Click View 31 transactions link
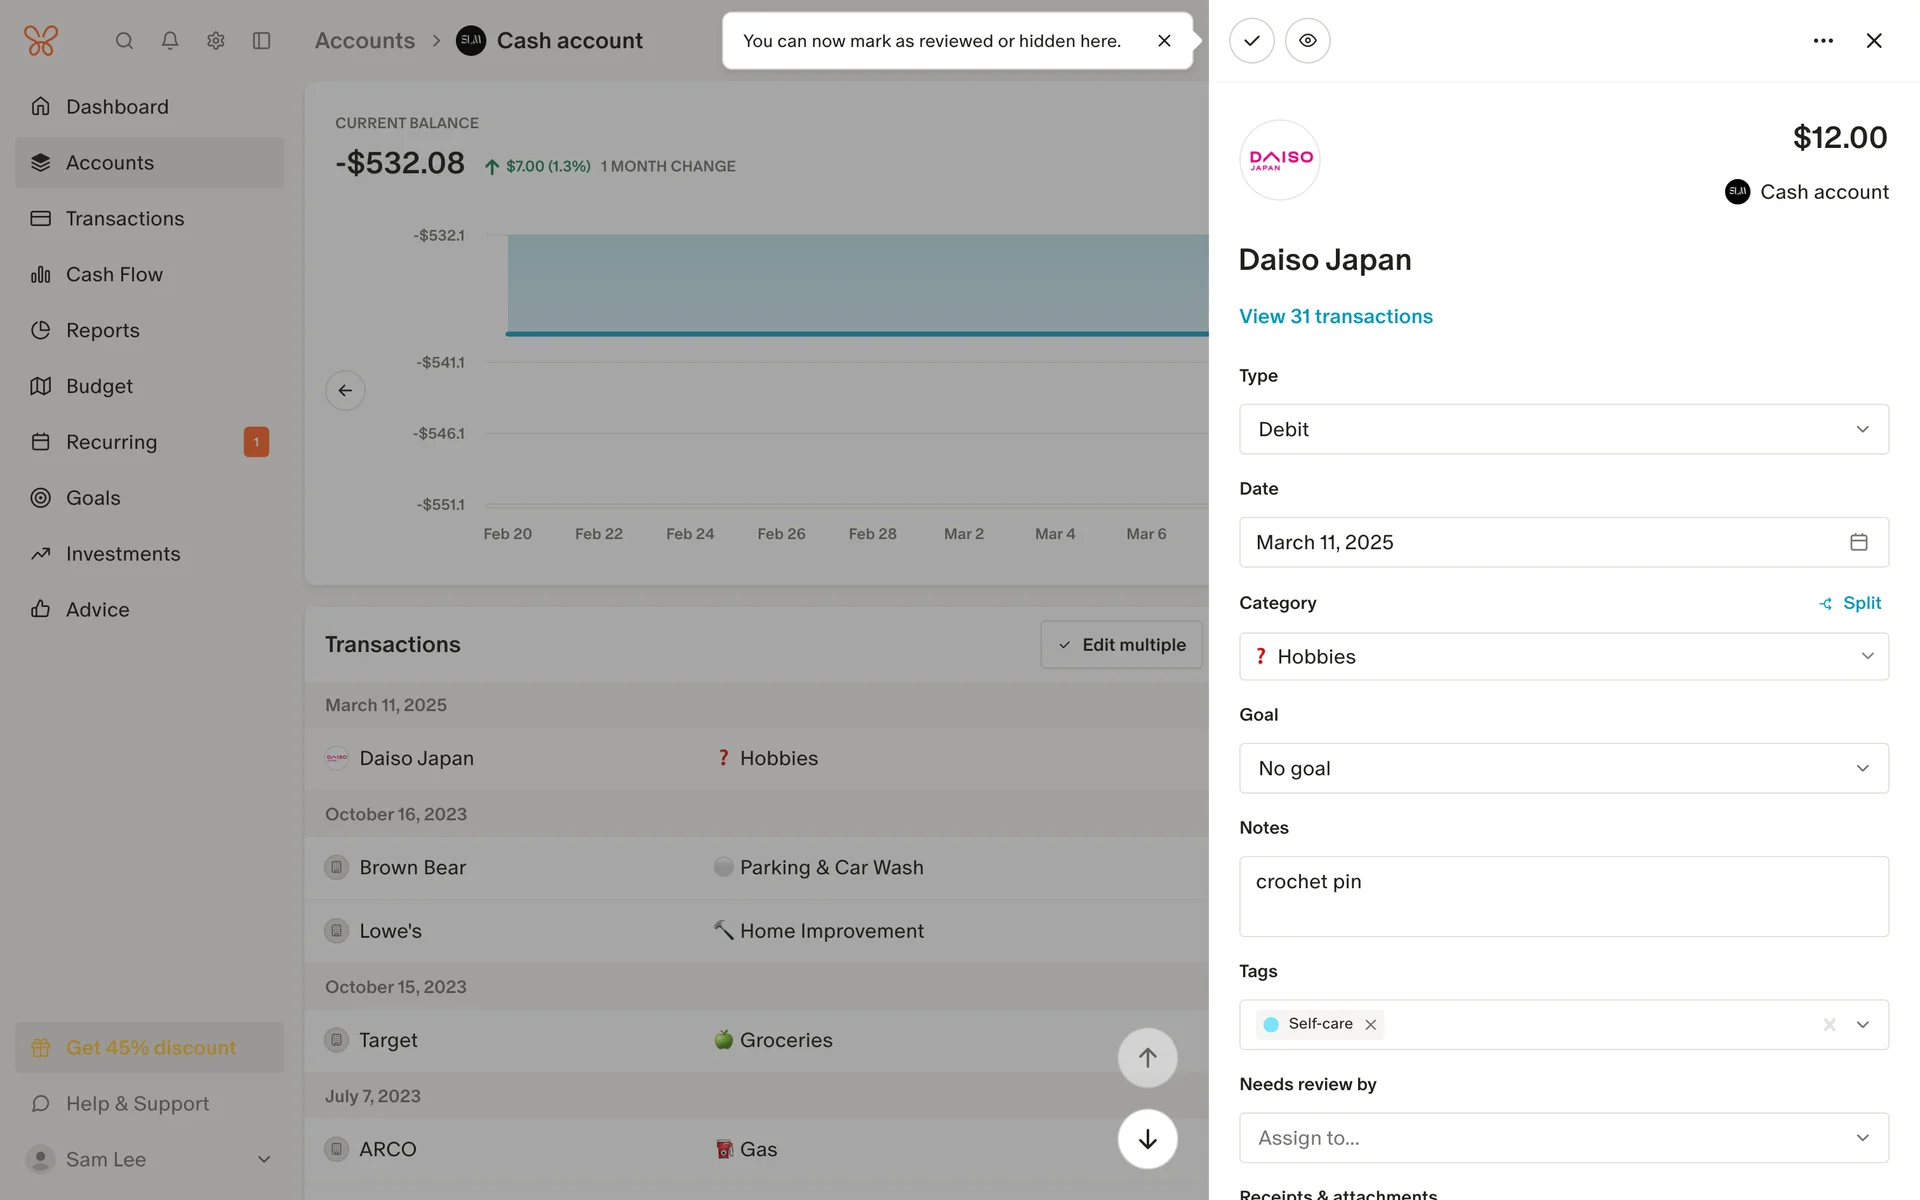This screenshot has height=1200, width=1920. (1335, 316)
